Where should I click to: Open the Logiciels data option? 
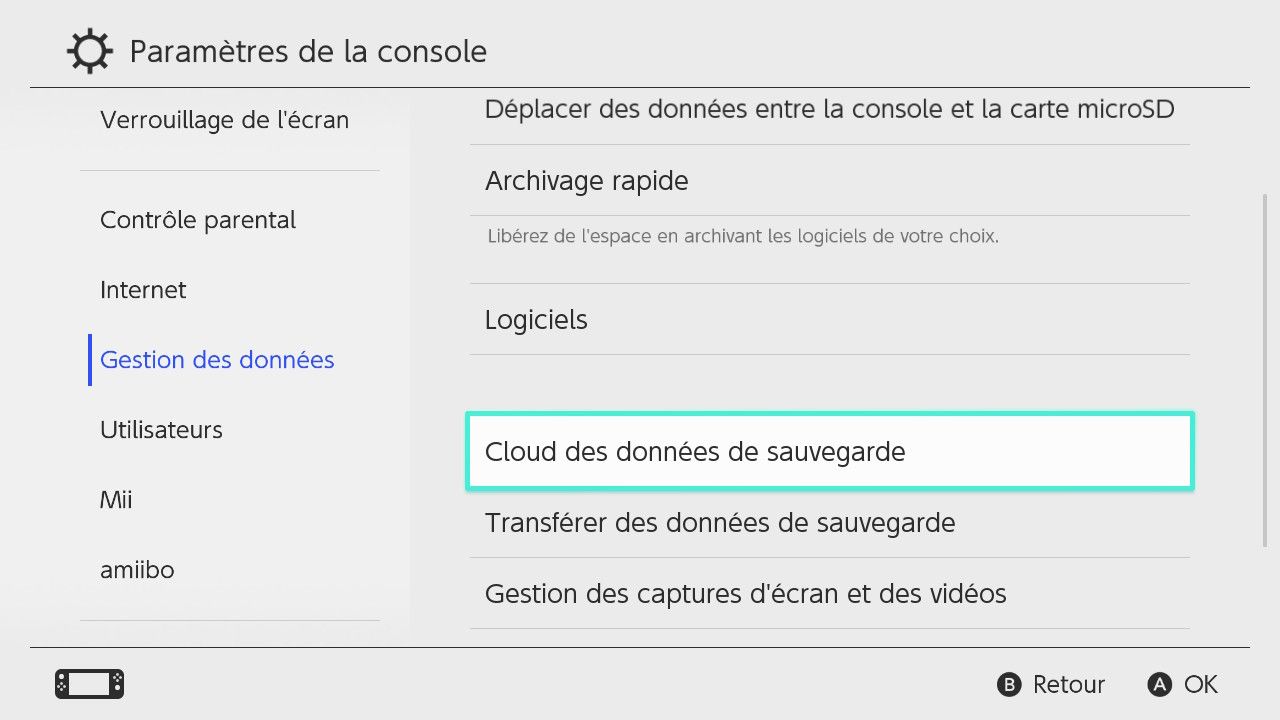[830, 320]
